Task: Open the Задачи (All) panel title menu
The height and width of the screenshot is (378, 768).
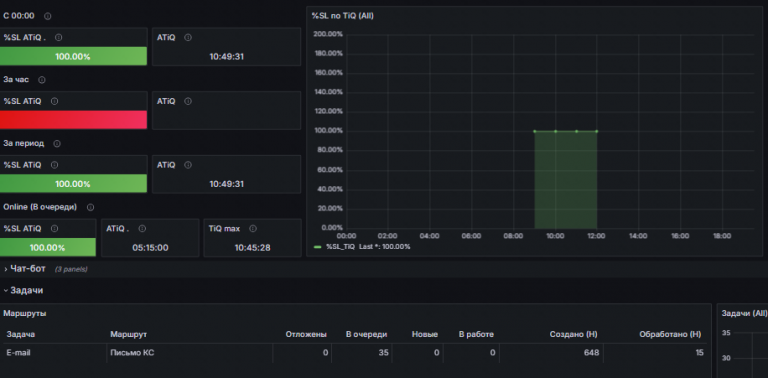Action: pyautogui.click(x=744, y=313)
